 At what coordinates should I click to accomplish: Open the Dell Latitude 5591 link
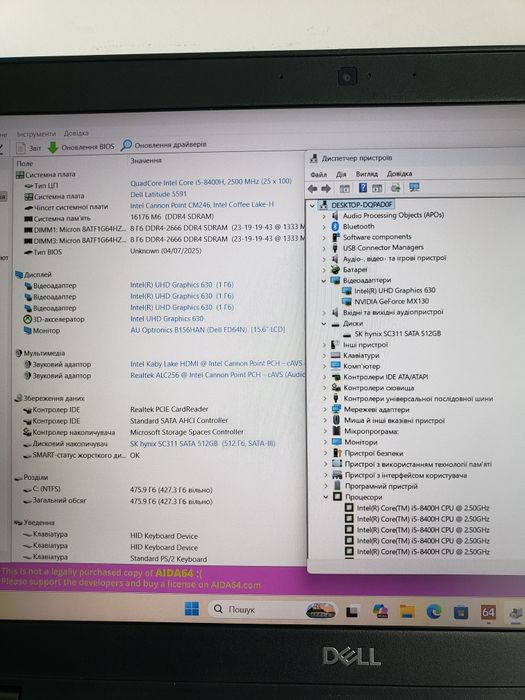coord(158,194)
